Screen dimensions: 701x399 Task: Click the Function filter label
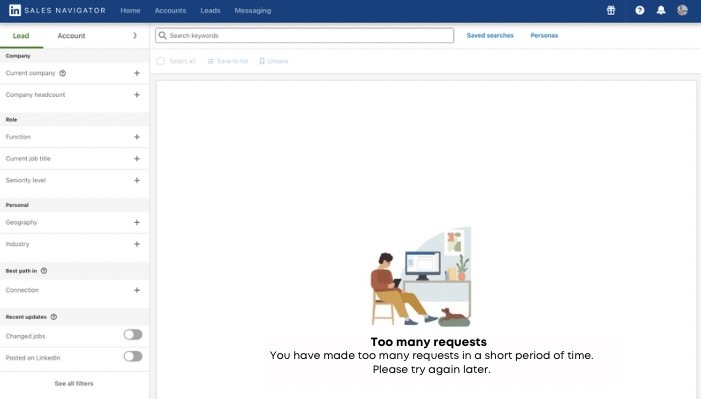click(18, 137)
